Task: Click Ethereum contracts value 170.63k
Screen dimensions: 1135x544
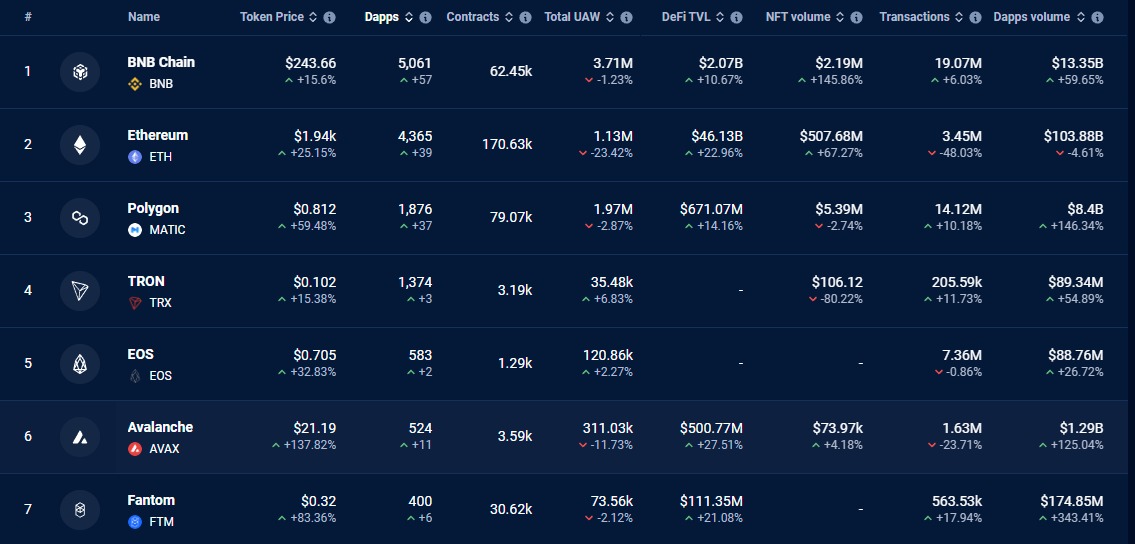Action: [507, 145]
